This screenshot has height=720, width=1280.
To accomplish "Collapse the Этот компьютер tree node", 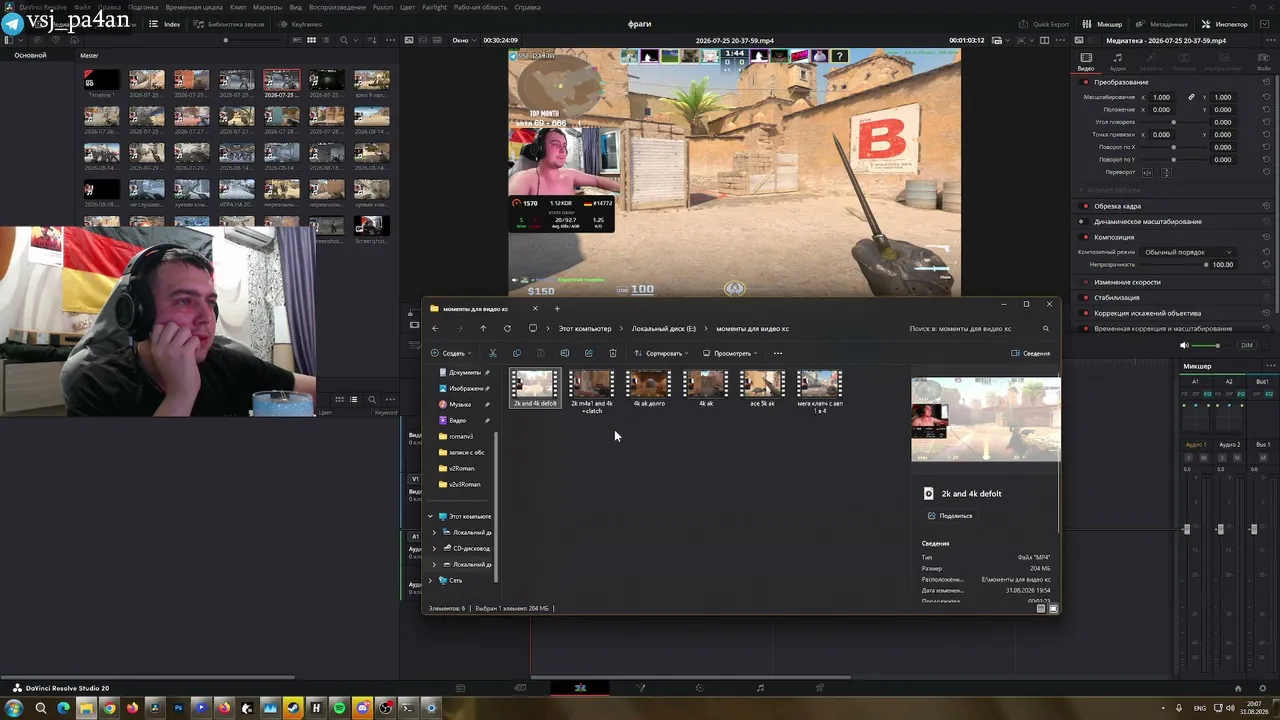I will [x=431, y=516].
